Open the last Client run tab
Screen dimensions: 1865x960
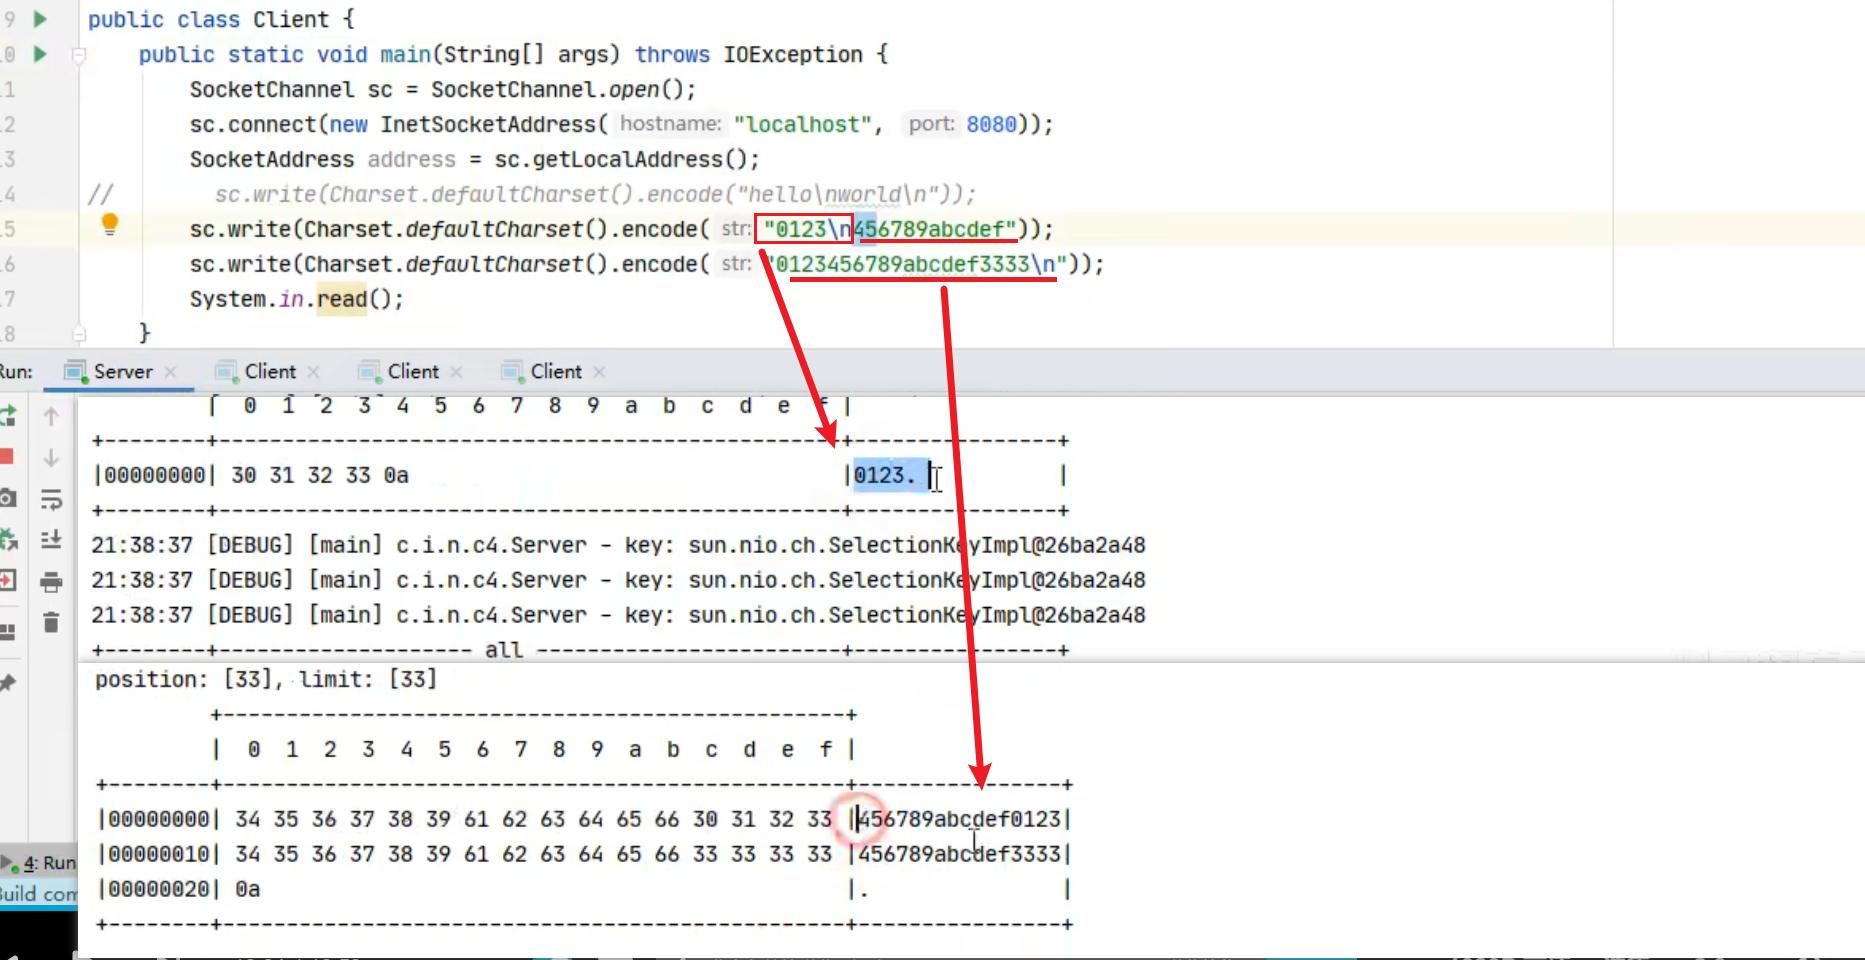(556, 371)
